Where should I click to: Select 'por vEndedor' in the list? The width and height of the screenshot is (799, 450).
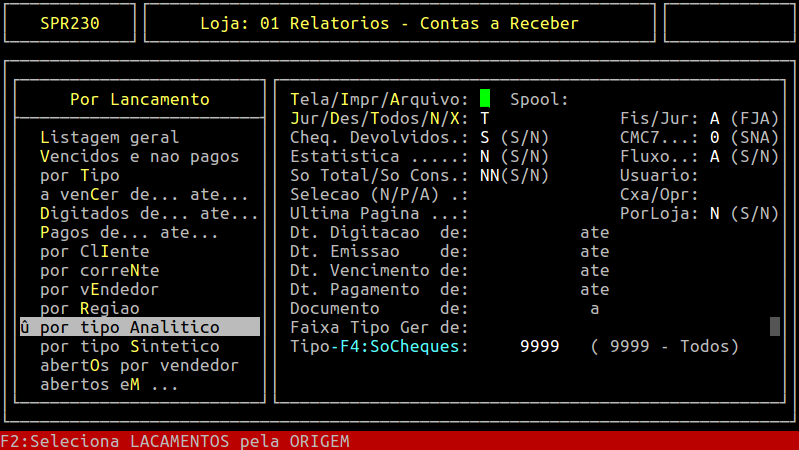[100, 289]
